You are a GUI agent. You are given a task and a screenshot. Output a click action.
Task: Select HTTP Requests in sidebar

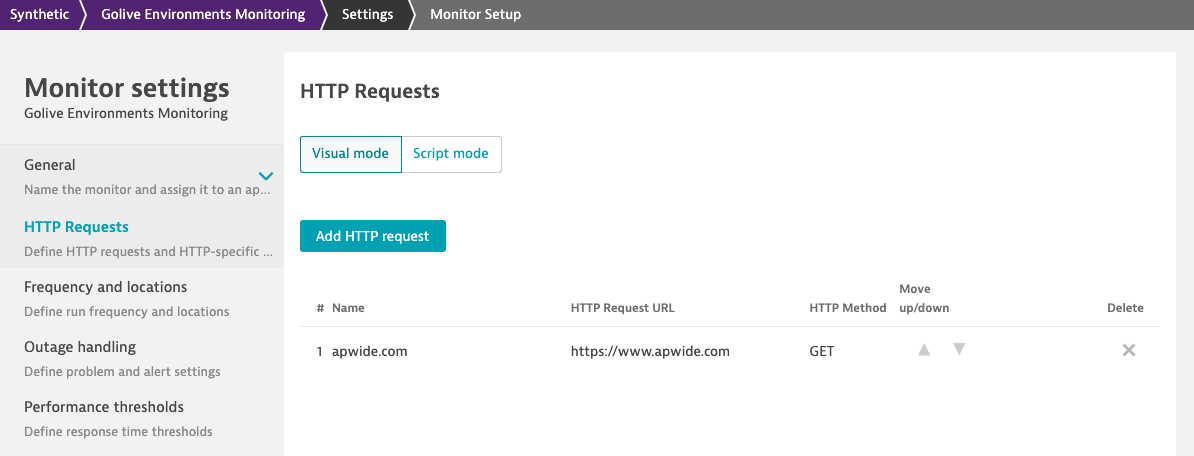click(x=76, y=227)
